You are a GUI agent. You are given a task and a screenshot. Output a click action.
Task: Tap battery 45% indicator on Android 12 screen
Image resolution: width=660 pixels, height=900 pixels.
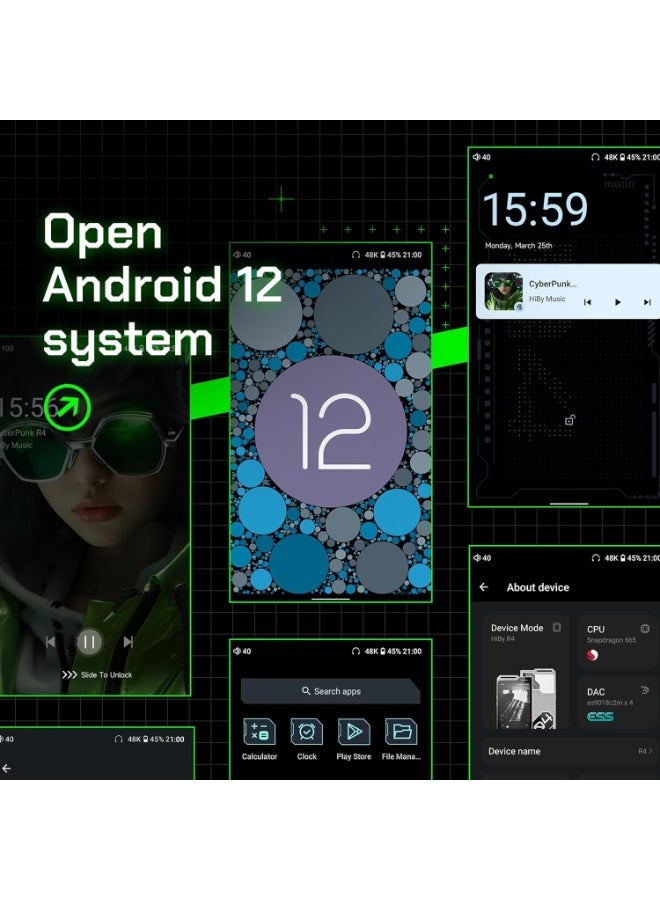390,254
